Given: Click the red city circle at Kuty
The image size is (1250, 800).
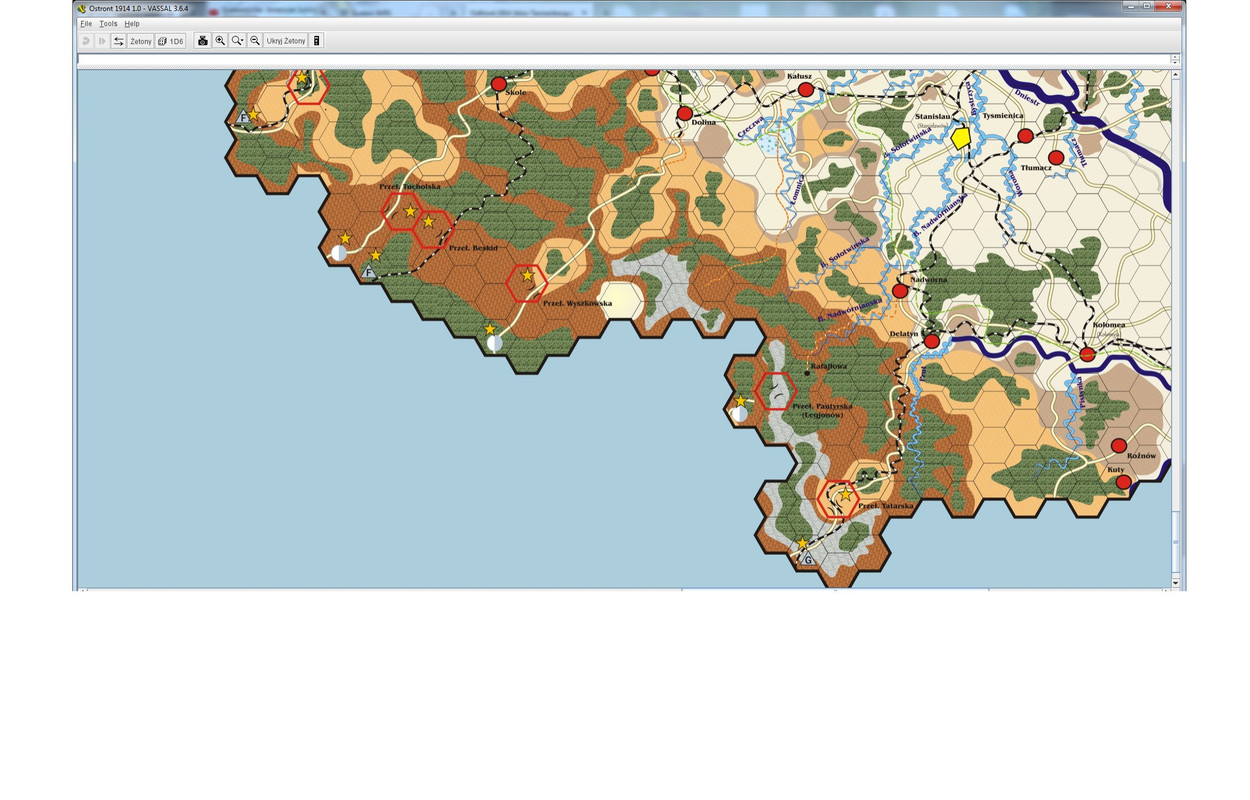Looking at the screenshot, I should tap(1124, 482).
